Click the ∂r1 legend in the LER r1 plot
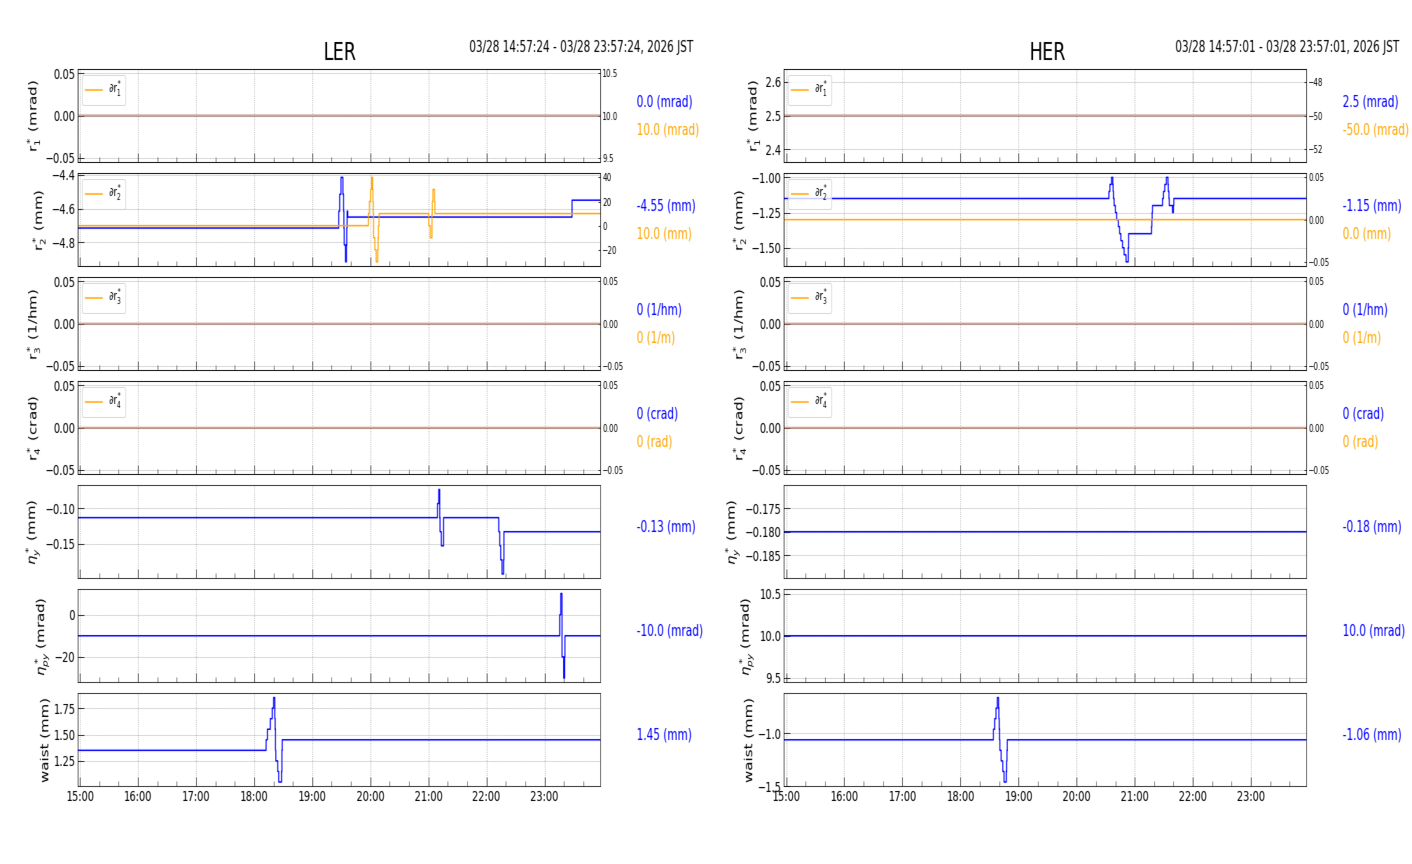The height and width of the screenshot is (864, 1412). [104, 90]
